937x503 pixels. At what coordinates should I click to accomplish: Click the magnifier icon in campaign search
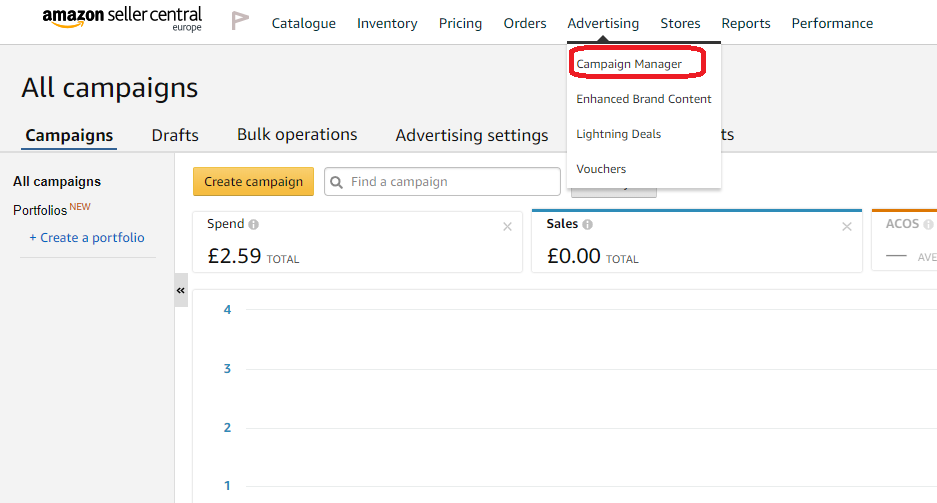[x=336, y=182]
